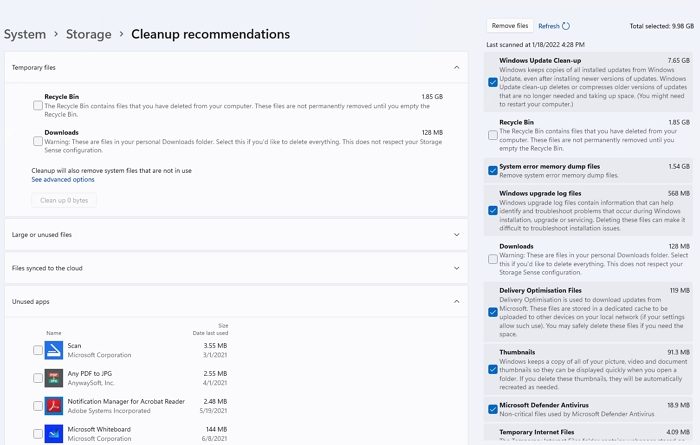Click the Refresh spinner icon

tap(566, 26)
